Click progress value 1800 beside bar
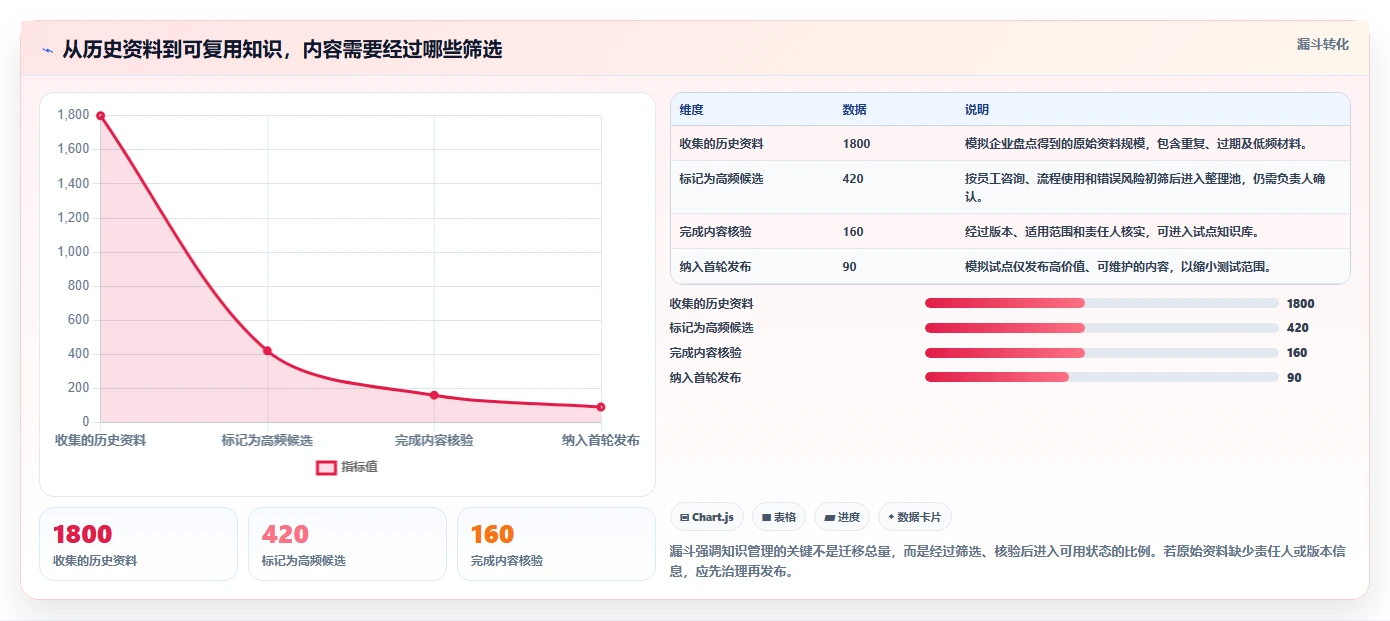The height and width of the screenshot is (621, 1390). [x=1301, y=304]
